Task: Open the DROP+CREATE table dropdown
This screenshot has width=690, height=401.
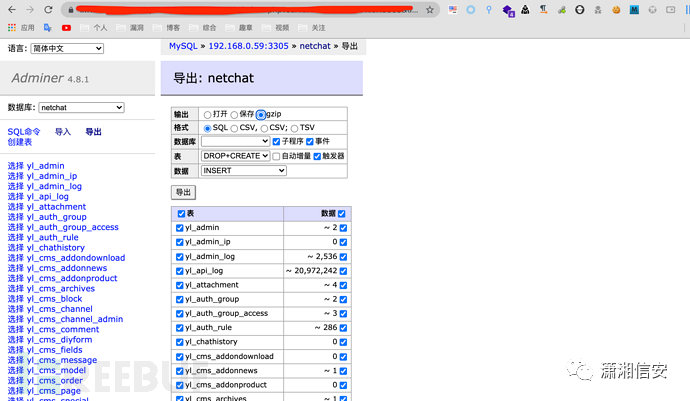Action: coord(235,156)
